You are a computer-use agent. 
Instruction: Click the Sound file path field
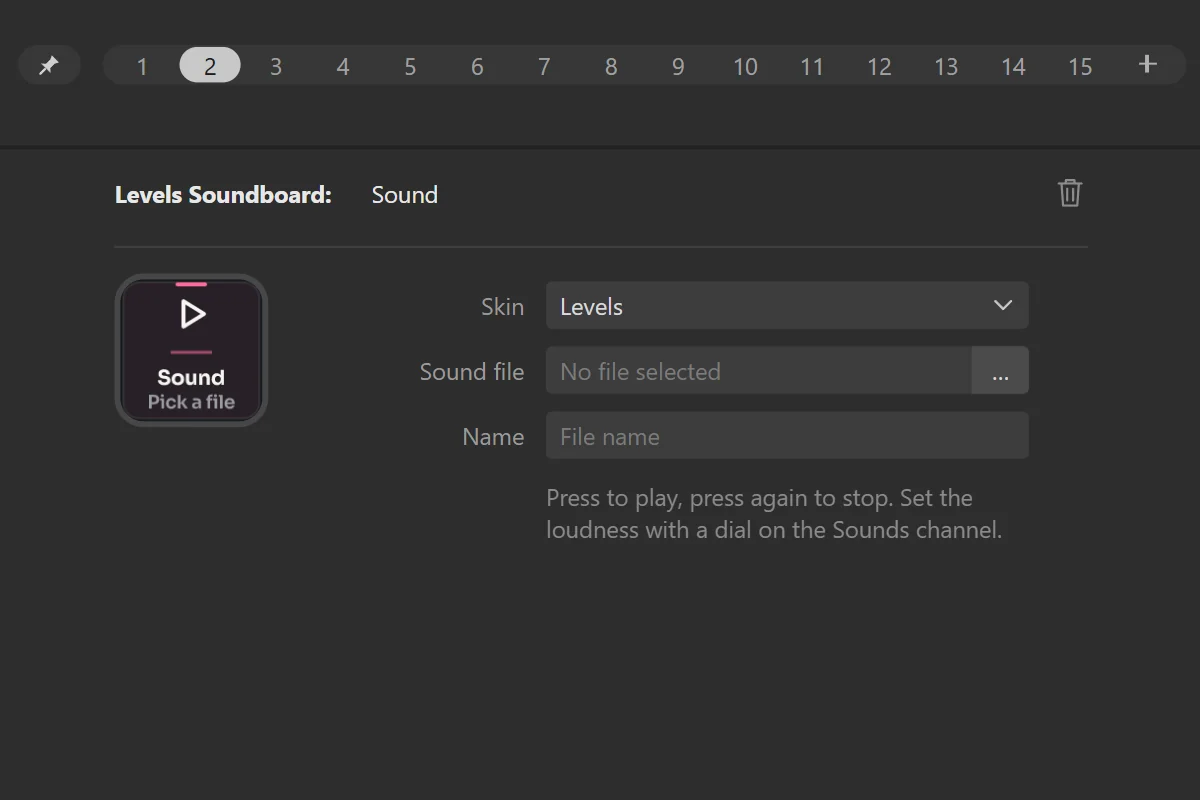point(759,371)
